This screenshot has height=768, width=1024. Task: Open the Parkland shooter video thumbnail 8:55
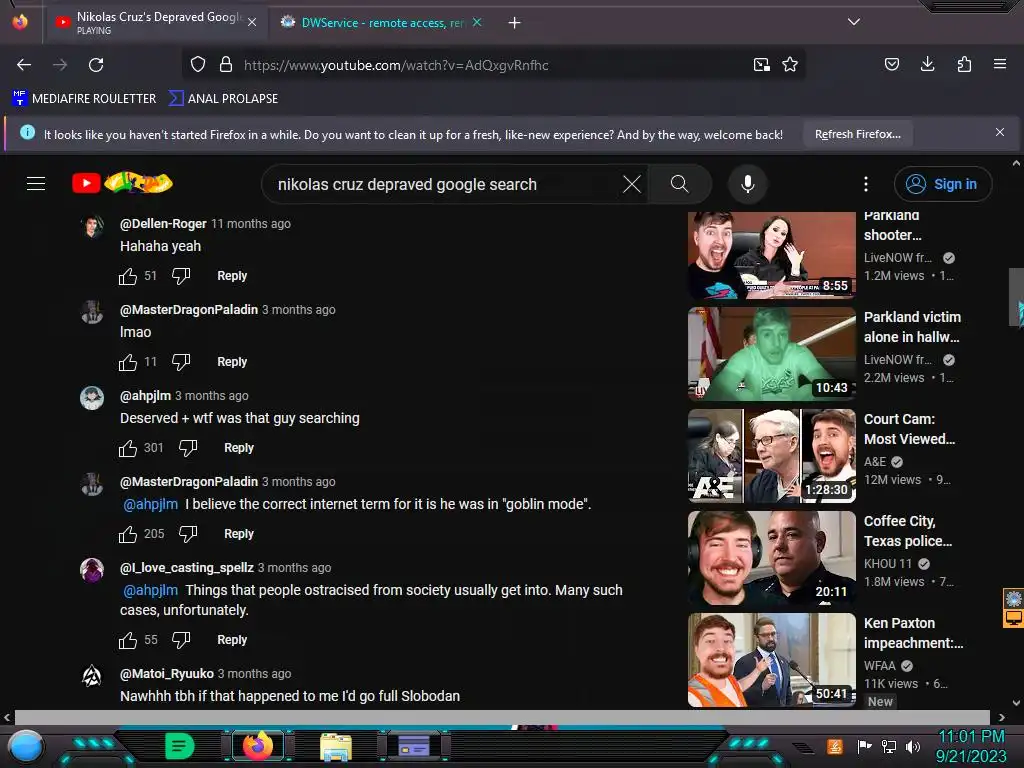(771, 255)
